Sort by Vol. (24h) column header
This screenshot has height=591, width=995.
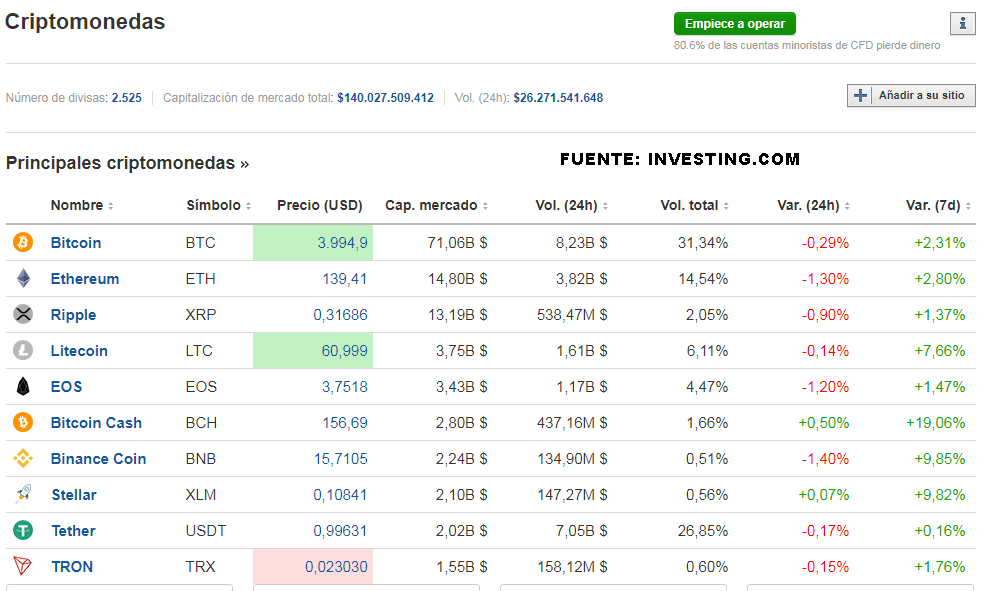[571, 206]
